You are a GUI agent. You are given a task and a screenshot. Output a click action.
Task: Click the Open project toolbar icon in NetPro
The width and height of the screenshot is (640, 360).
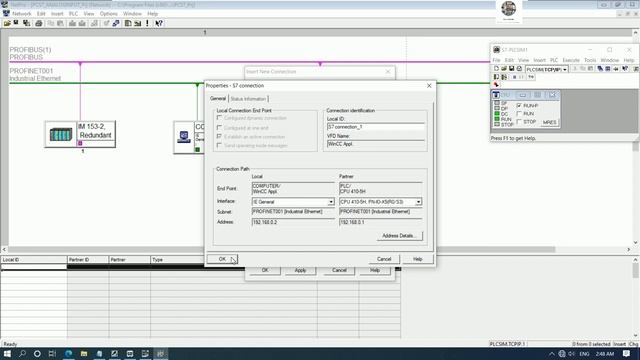[7, 23]
